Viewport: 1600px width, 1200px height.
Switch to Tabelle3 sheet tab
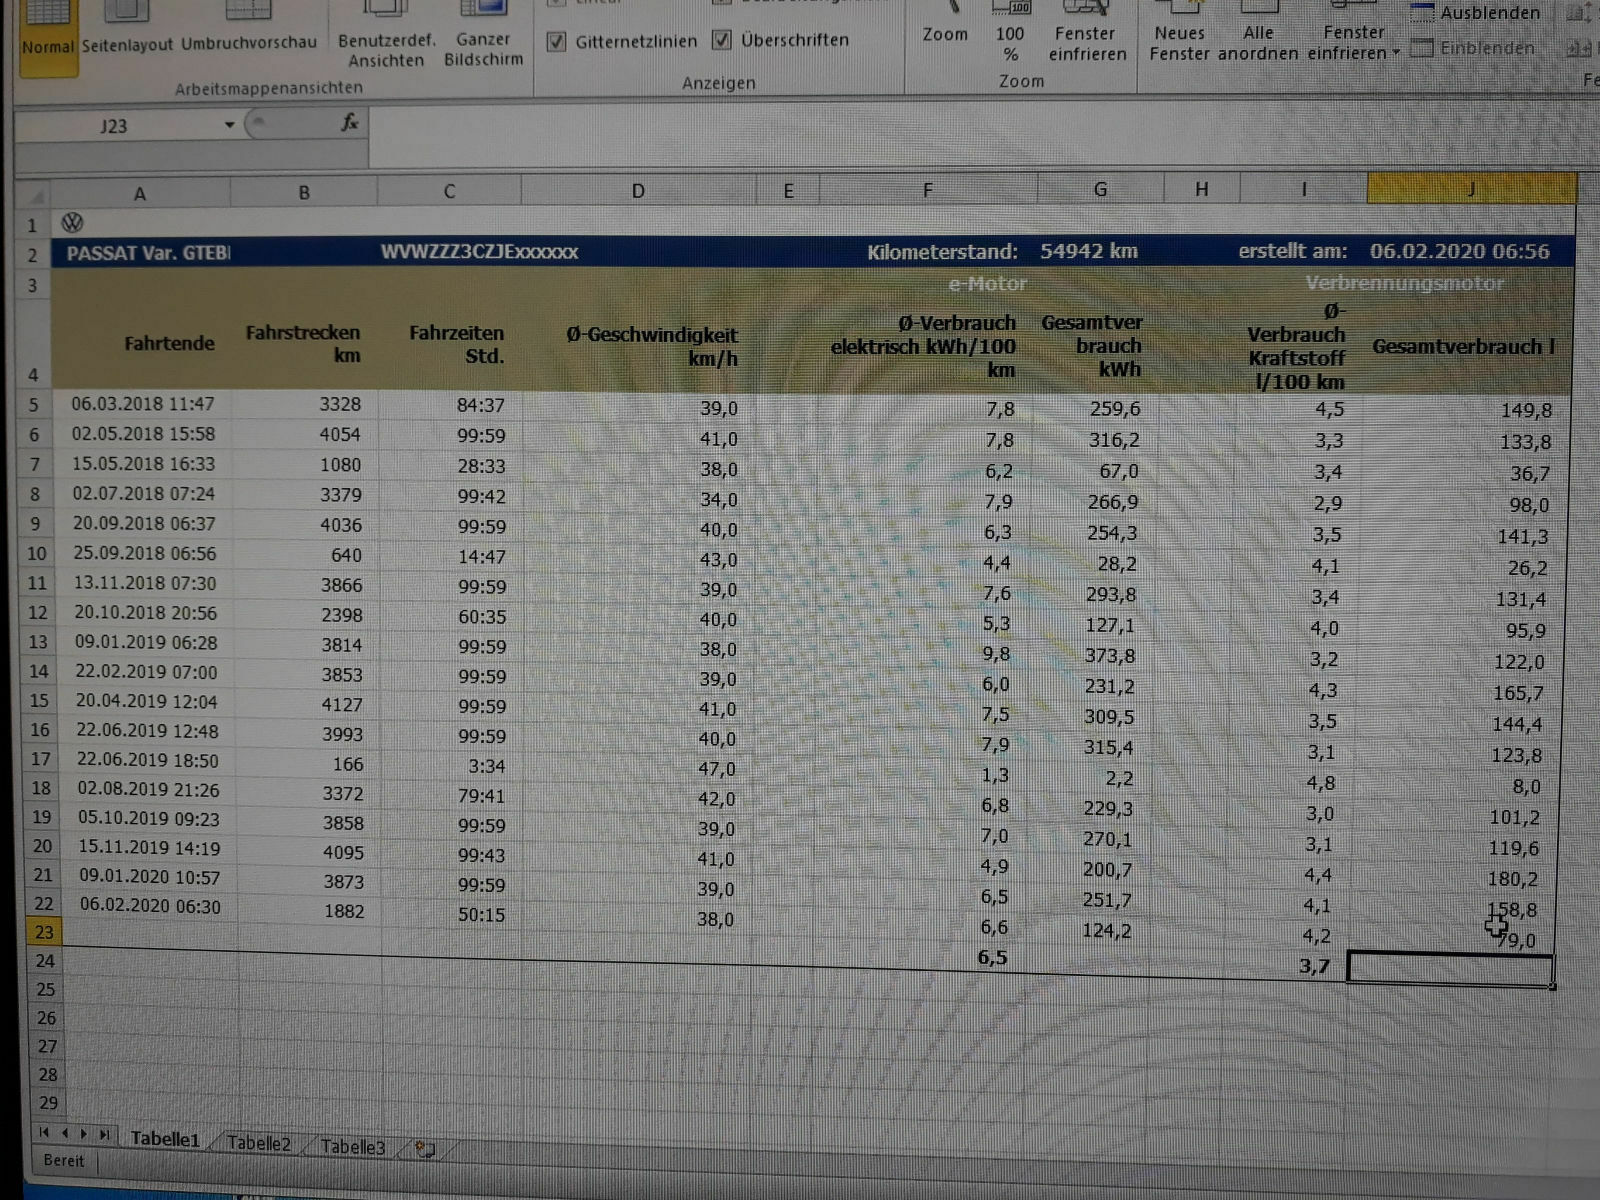[352, 1146]
